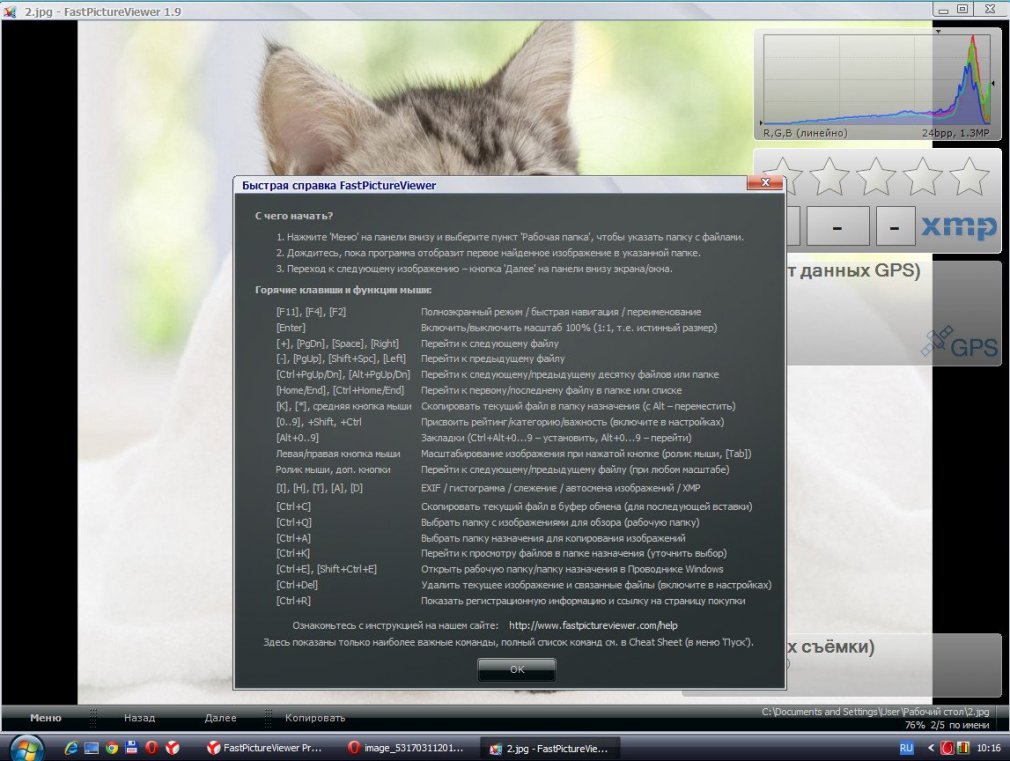This screenshot has width=1010, height=761.
Task: Click the dash button next to xmp logo
Action: 895,226
